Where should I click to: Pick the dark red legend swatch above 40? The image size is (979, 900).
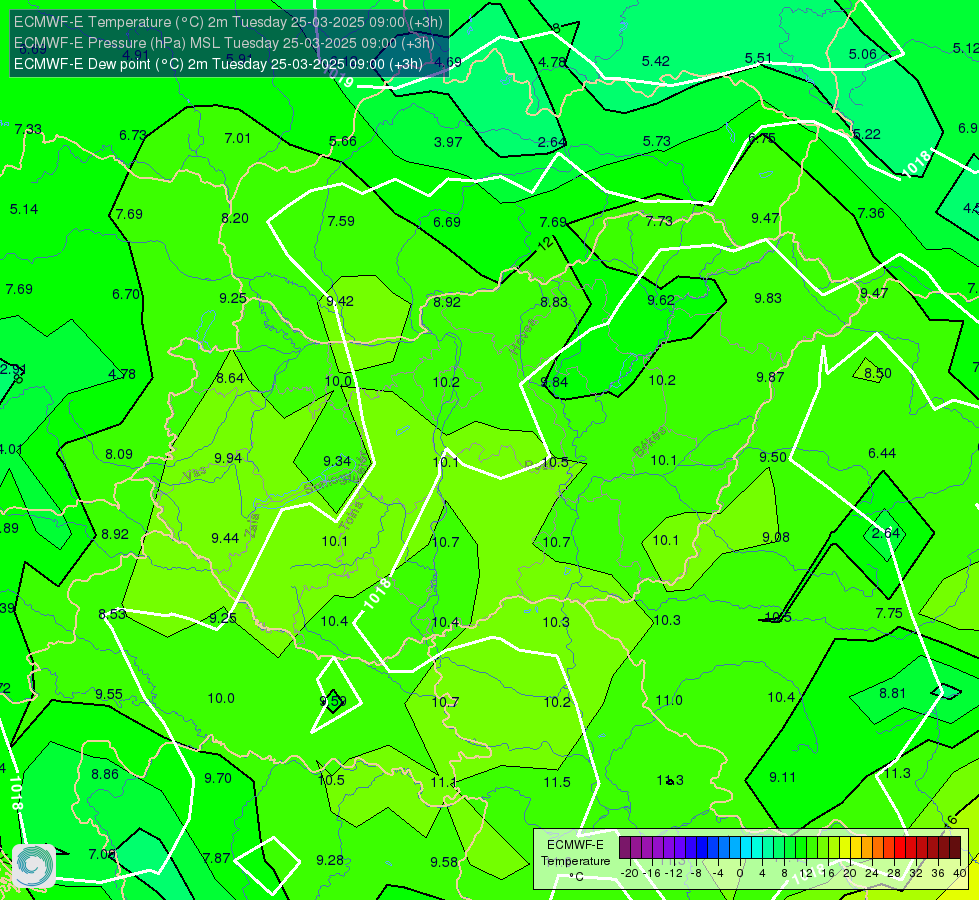[955, 848]
